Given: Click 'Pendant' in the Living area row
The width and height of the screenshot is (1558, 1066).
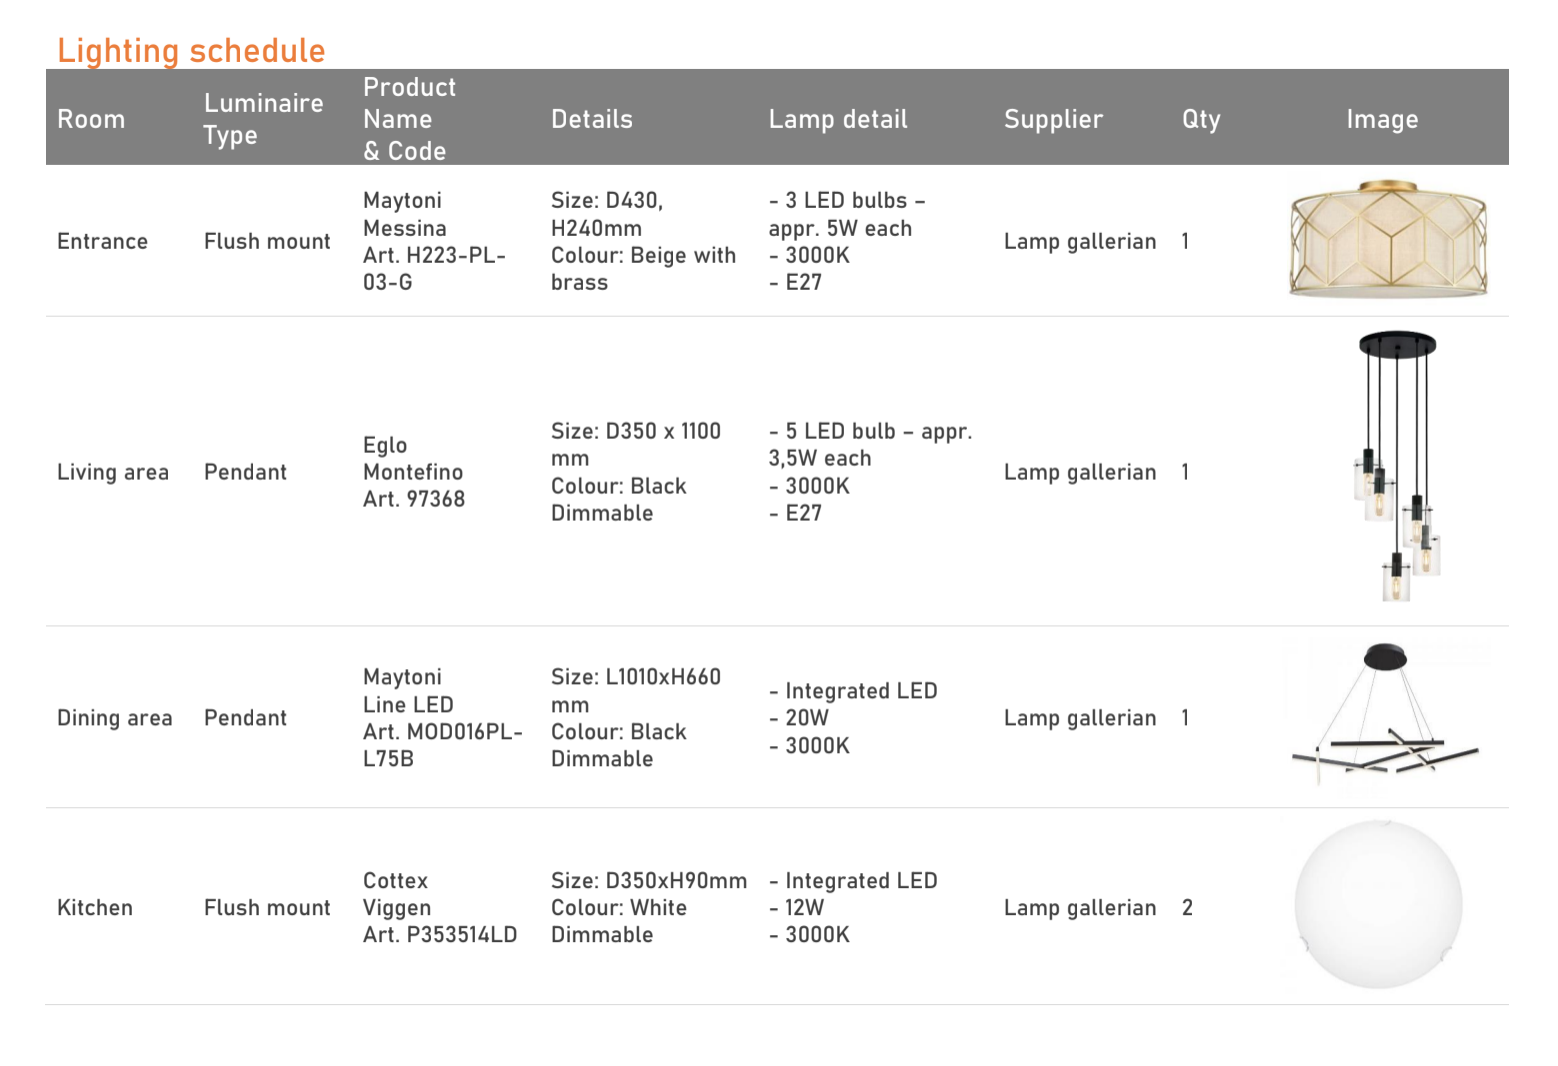Looking at the screenshot, I should coord(245,472).
